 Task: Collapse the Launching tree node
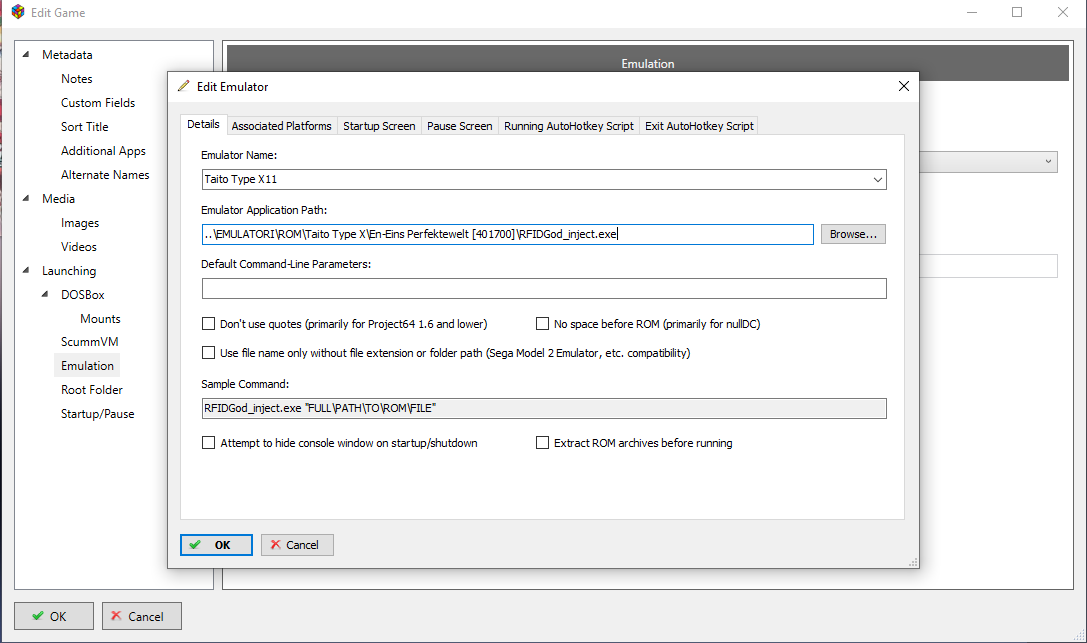click(x=26, y=270)
